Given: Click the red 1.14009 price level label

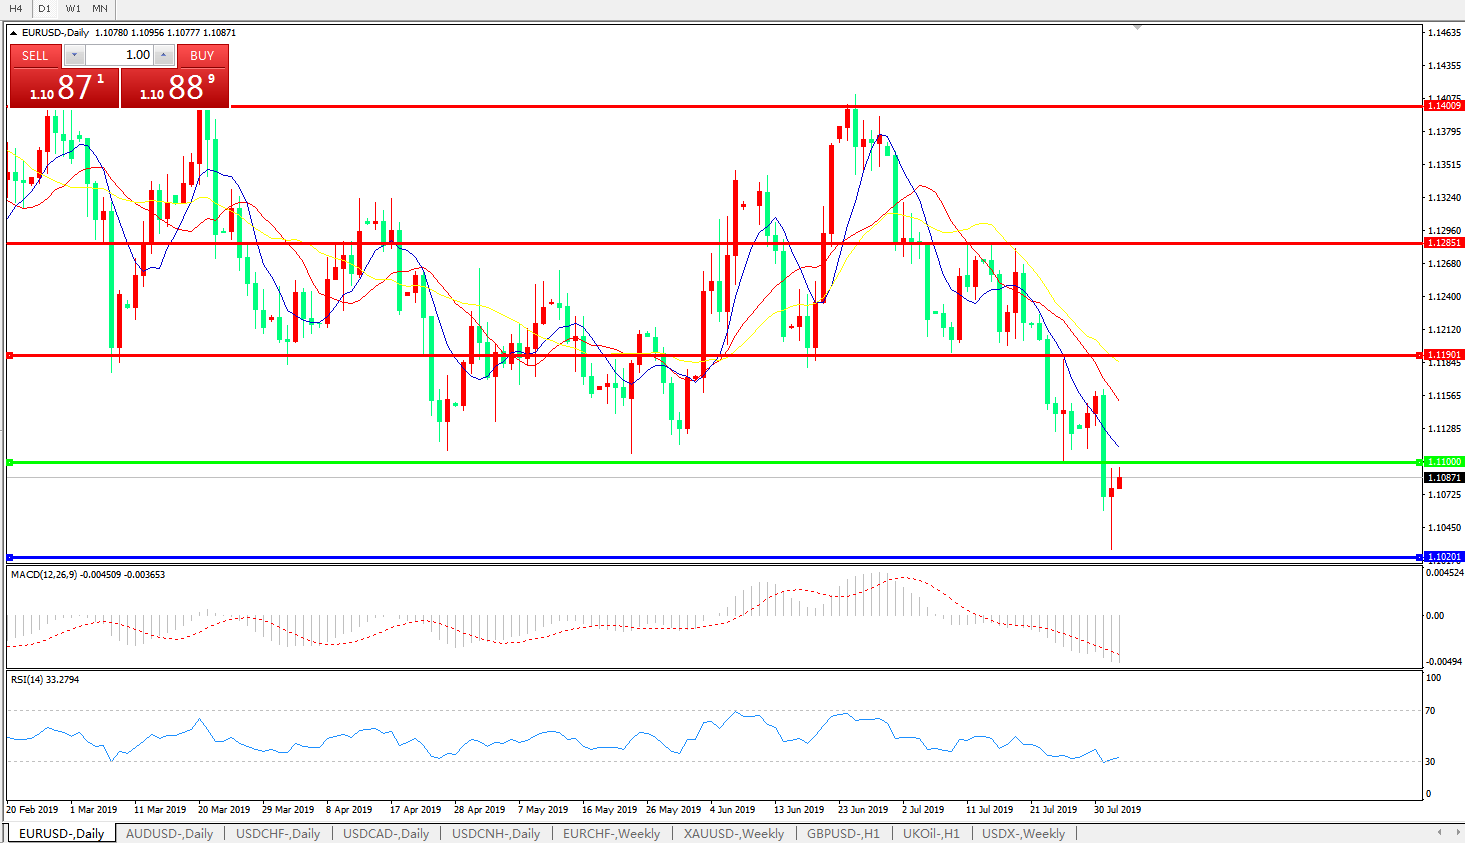Looking at the screenshot, I should pos(1443,106).
